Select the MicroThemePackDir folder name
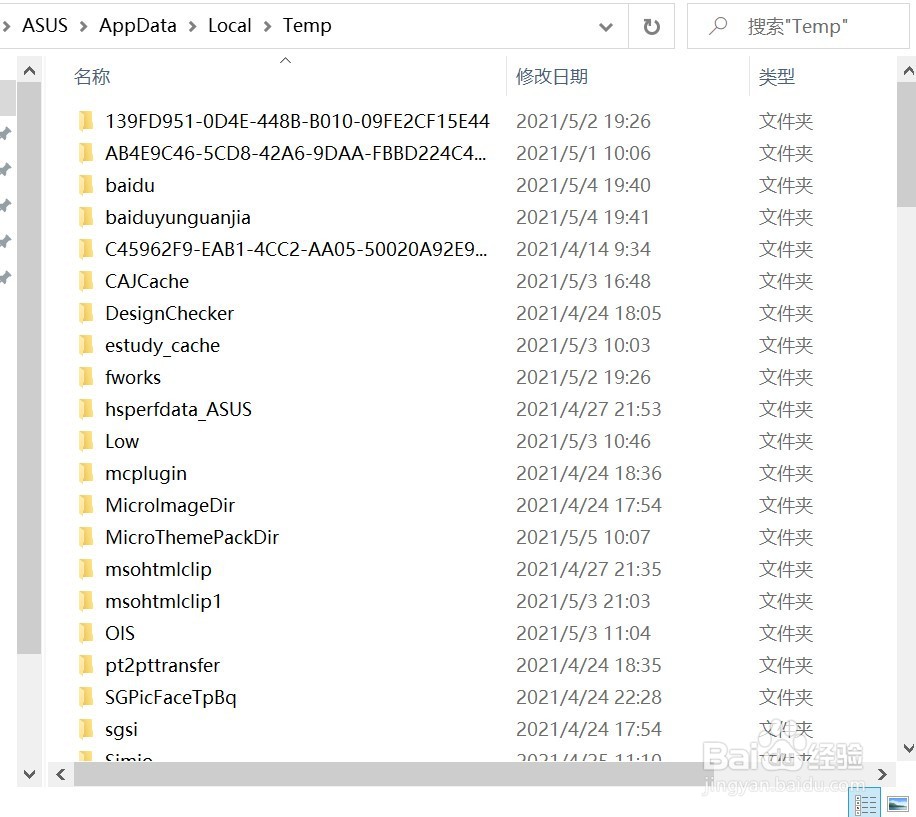This screenshot has height=817, width=916. coord(192,537)
